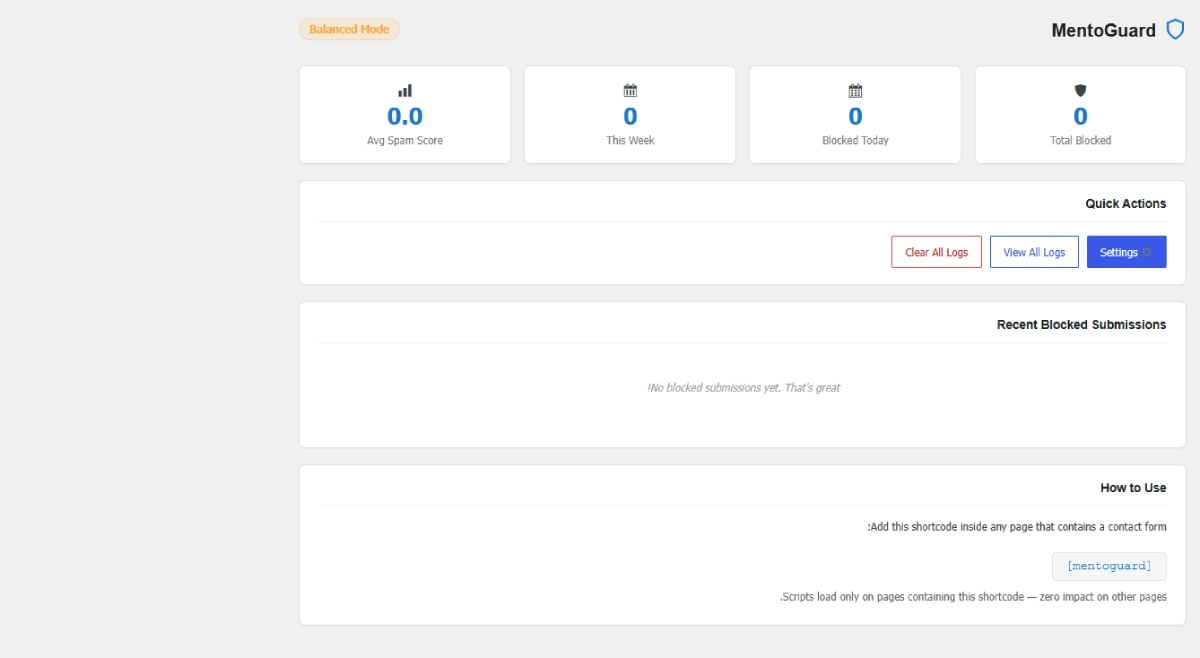Click the Balanced Mode badge

349,29
